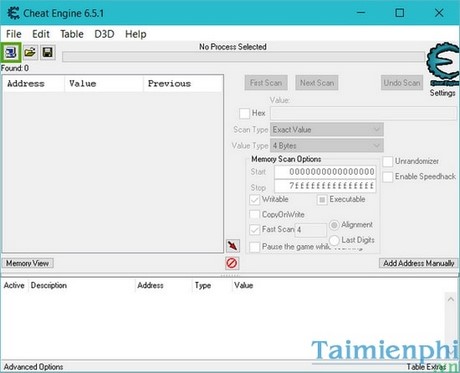Open the Help menu
Image resolution: width=460 pixels, height=373 pixels.
coord(136,34)
